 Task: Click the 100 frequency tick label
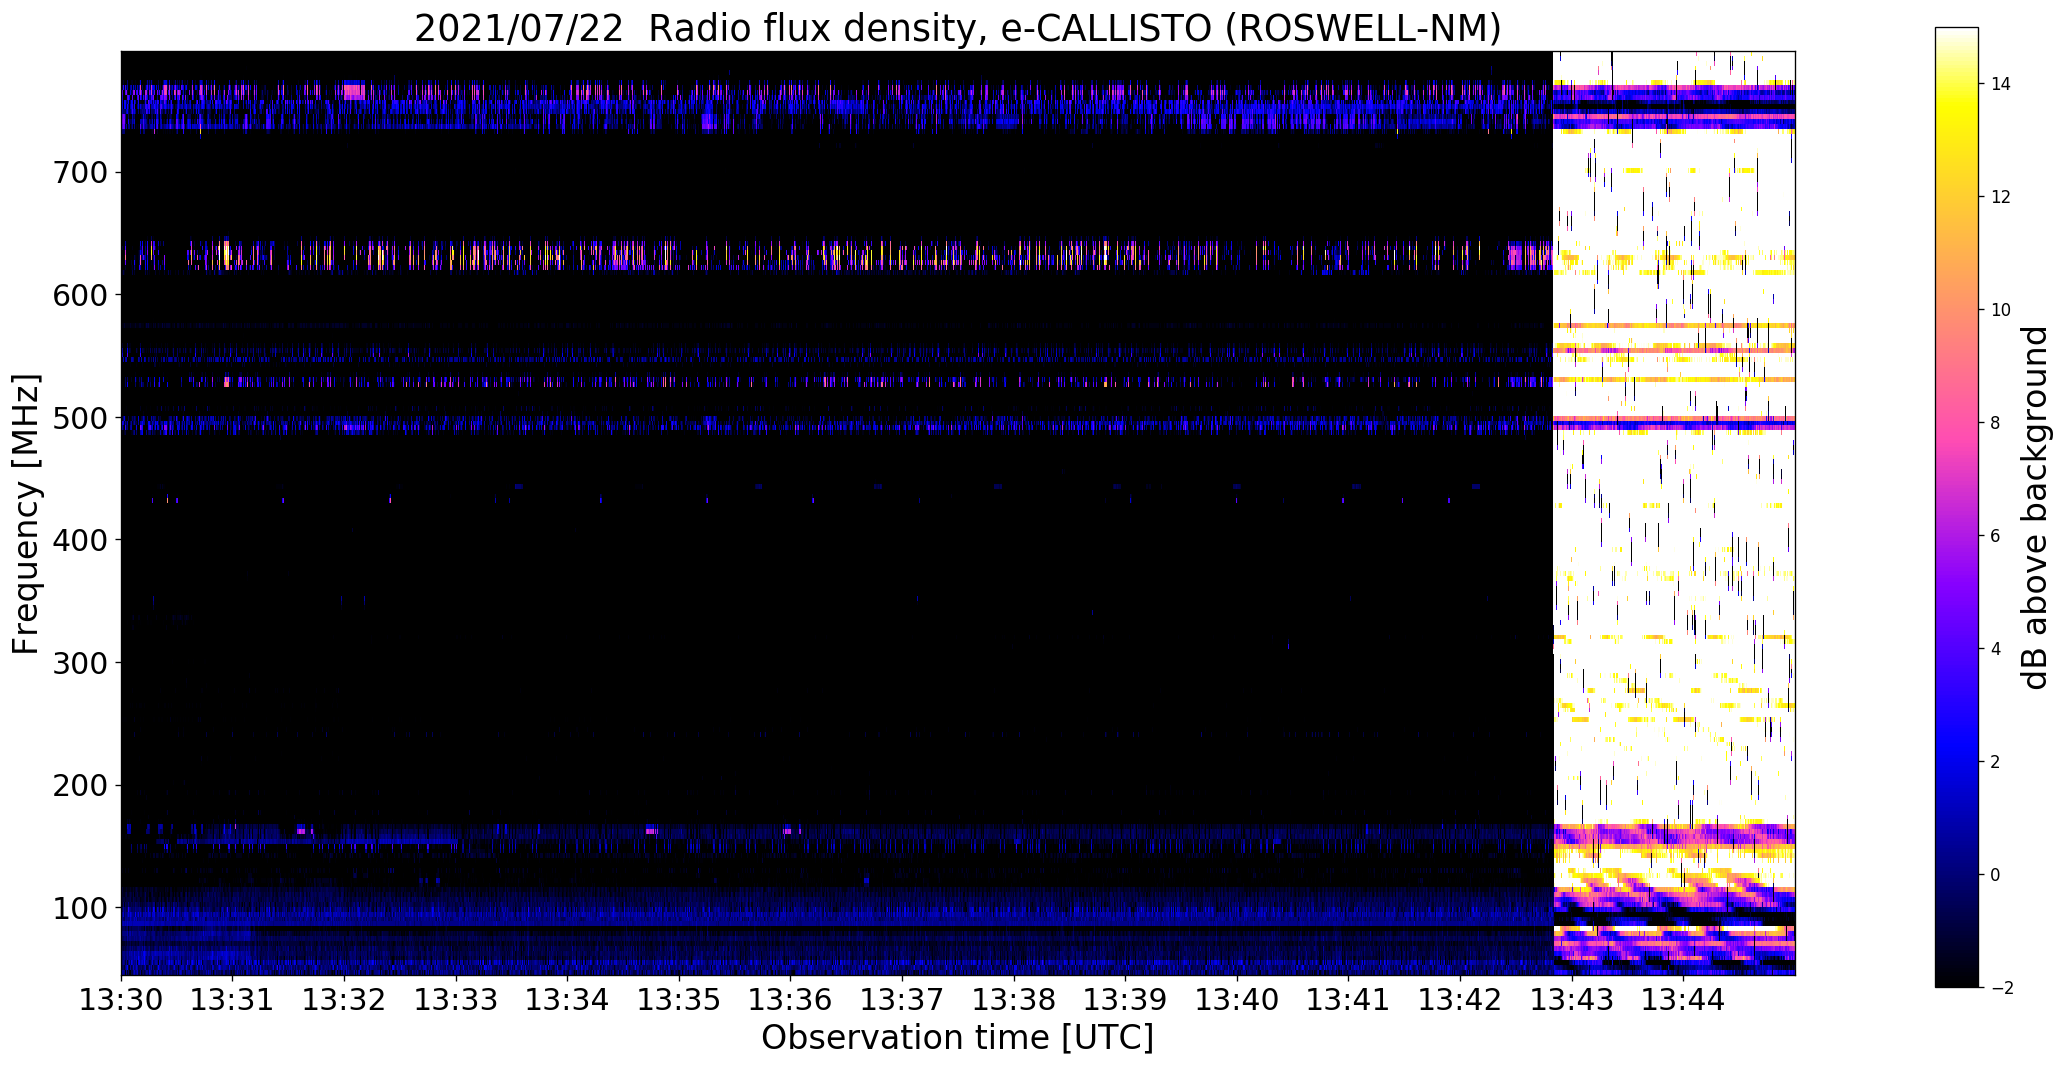point(78,908)
